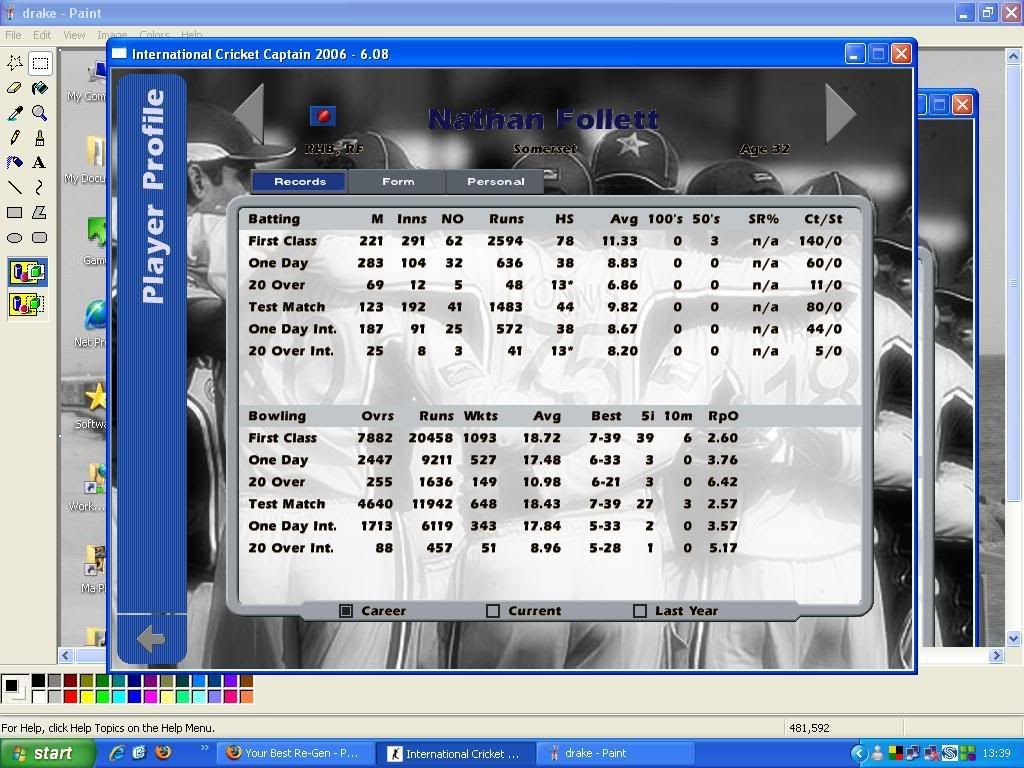Go to next player with right arrow
Viewport: 1024px width, 768px height.
[x=840, y=112]
